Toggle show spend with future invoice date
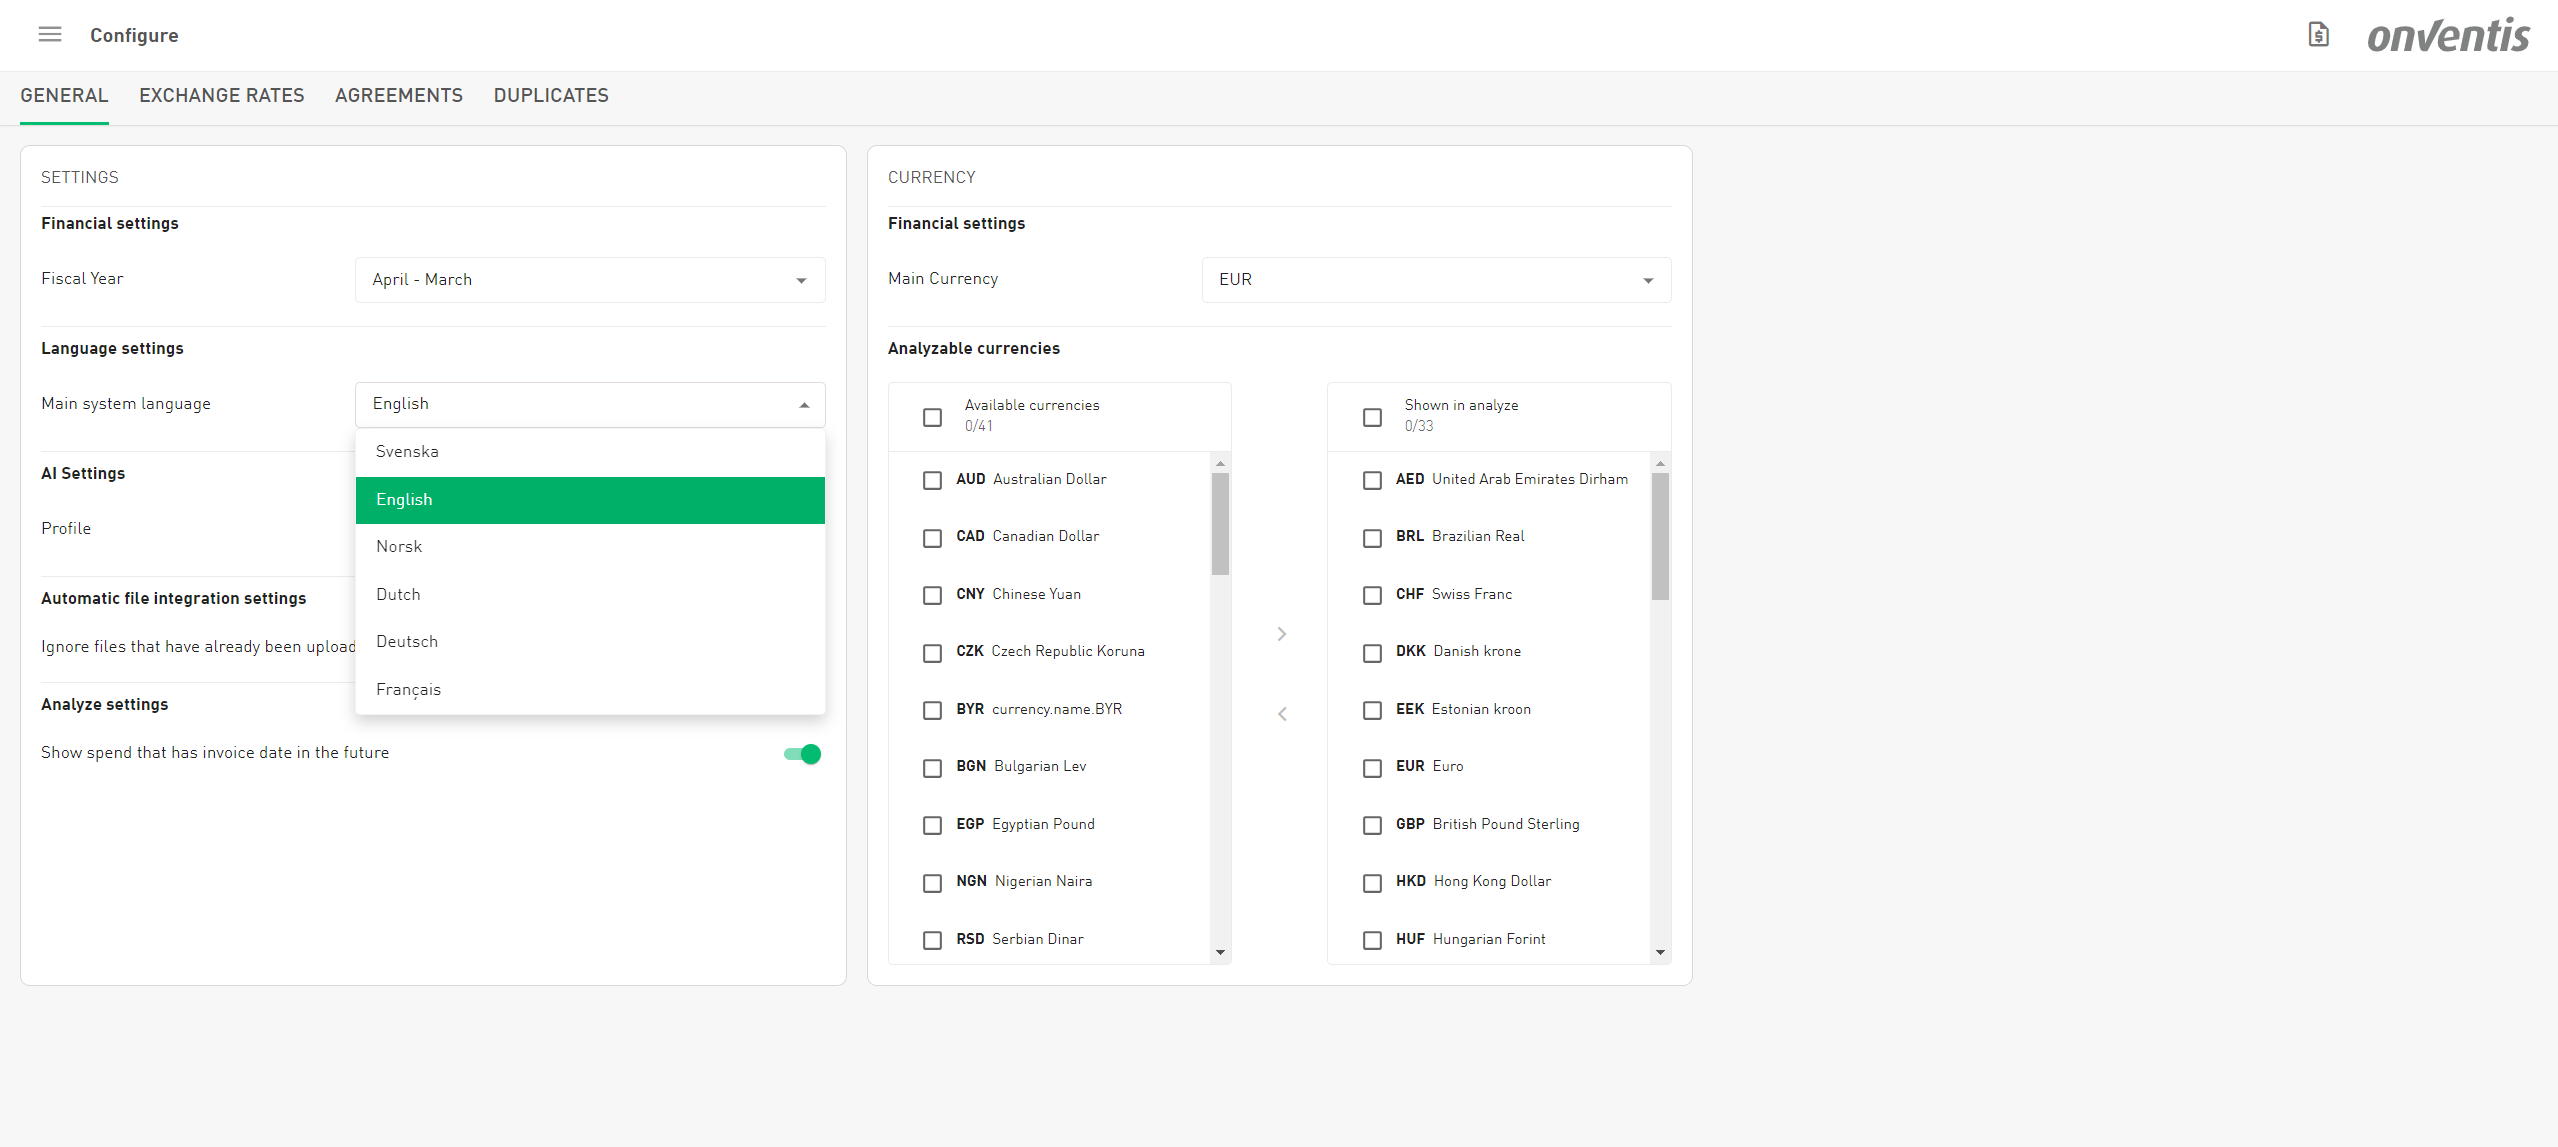The height and width of the screenshot is (1147, 2558). pyautogui.click(x=802, y=754)
